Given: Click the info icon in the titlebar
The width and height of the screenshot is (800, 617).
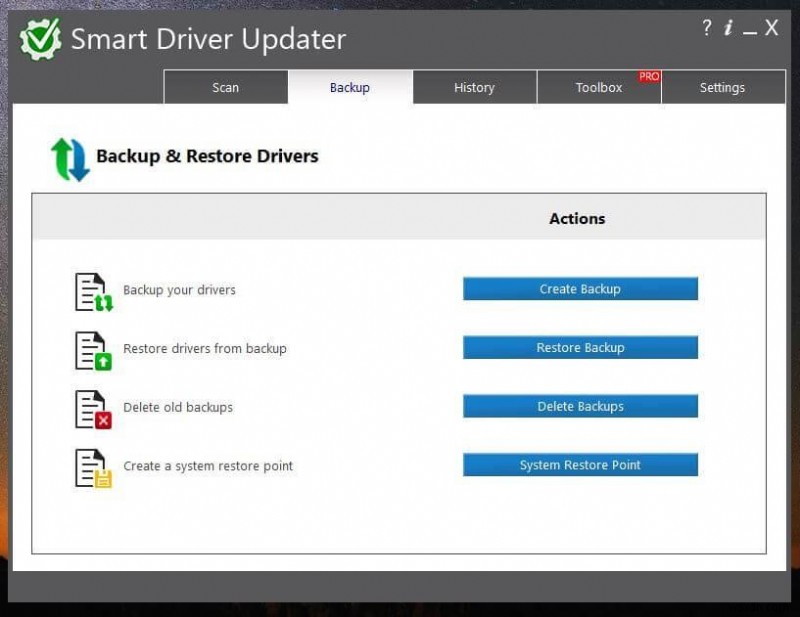Looking at the screenshot, I should pyautogui.click(x=728, y=29).
